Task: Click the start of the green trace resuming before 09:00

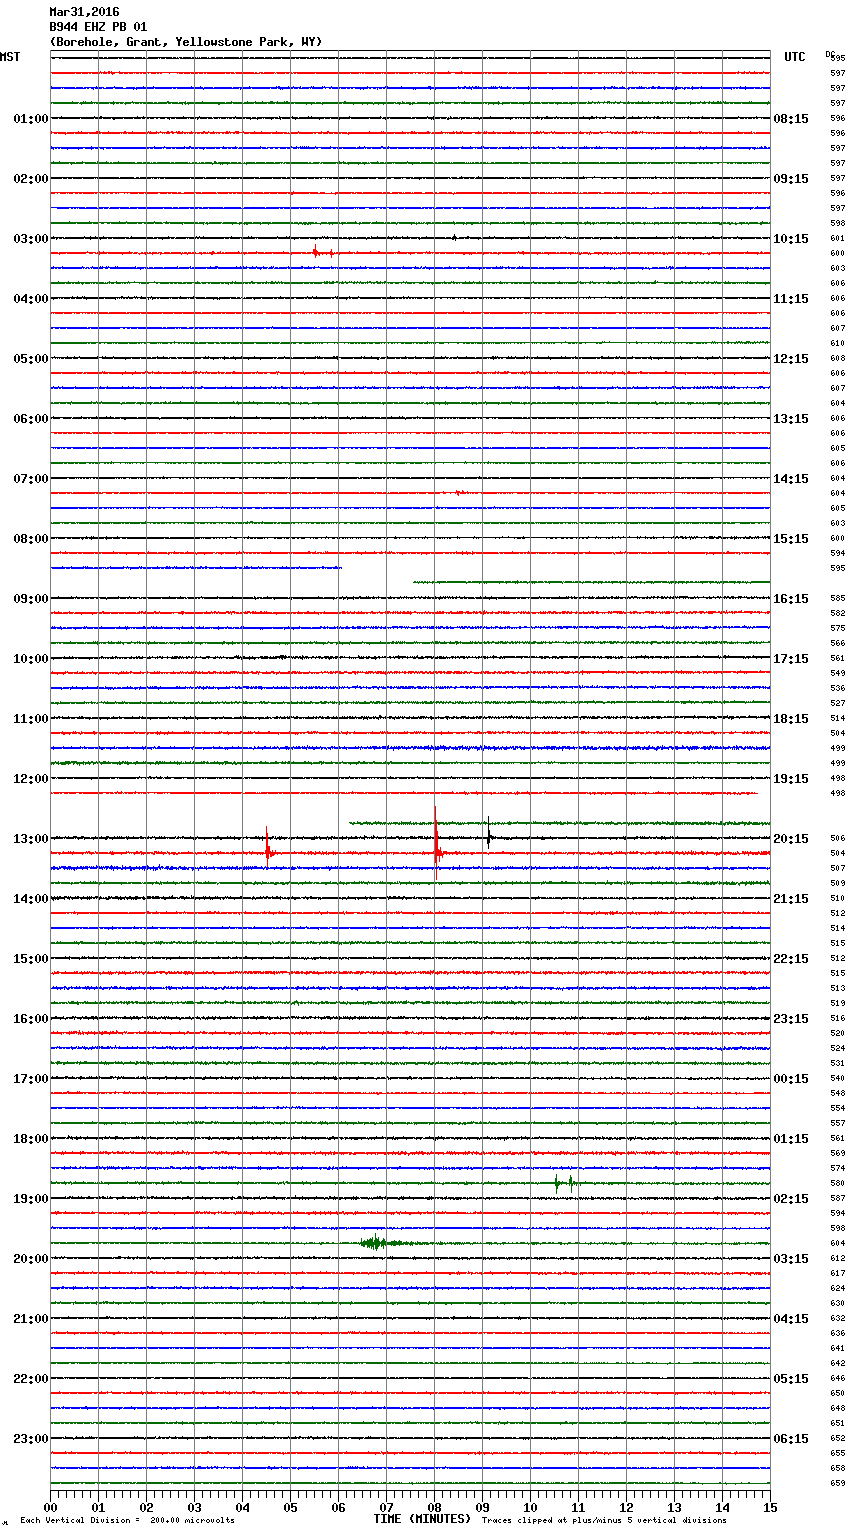Action: (415, 582)
